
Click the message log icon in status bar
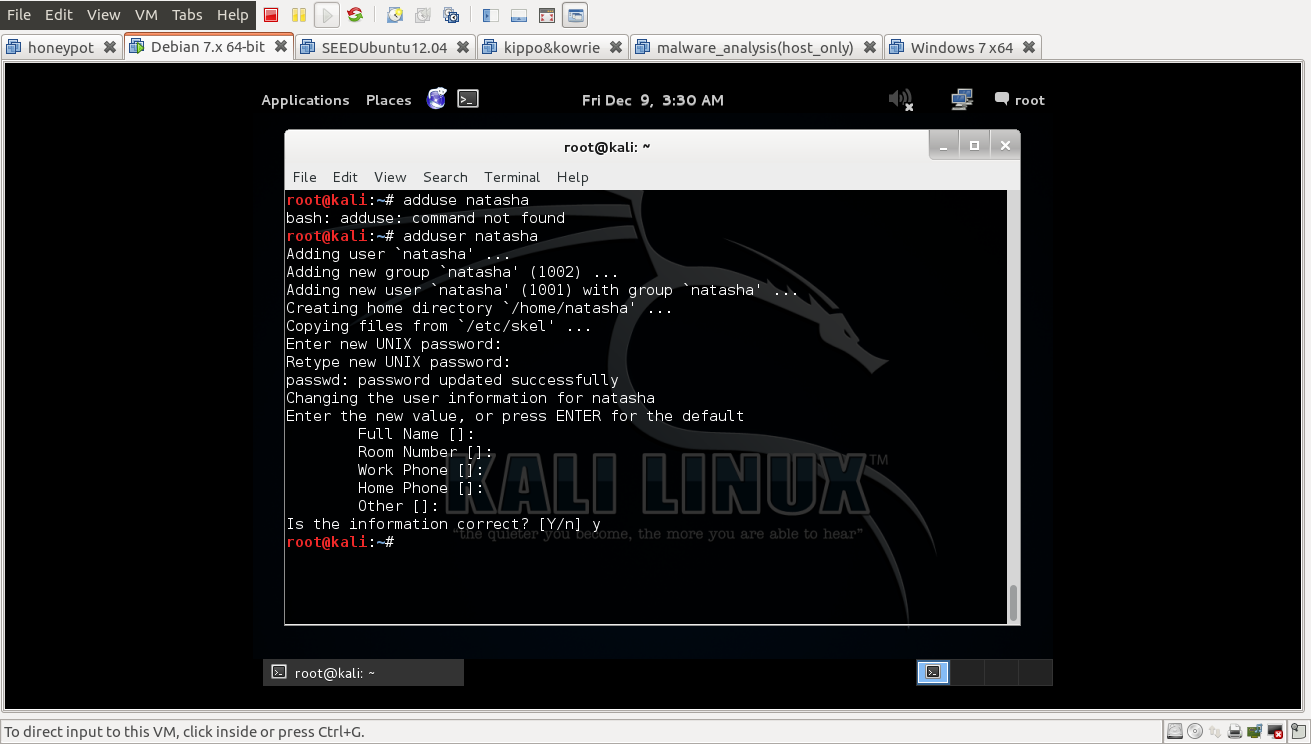click(1298, 731)
